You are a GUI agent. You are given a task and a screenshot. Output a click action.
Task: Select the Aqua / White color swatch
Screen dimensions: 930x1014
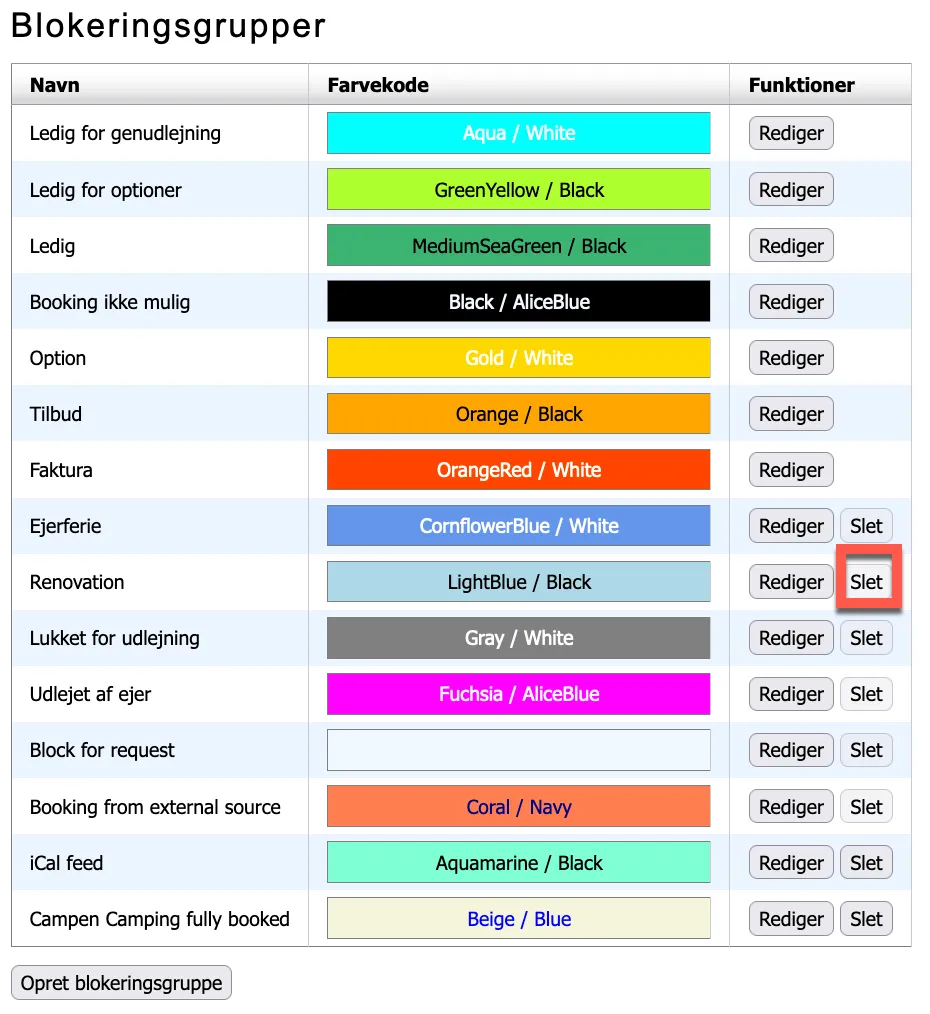(518, 133)
